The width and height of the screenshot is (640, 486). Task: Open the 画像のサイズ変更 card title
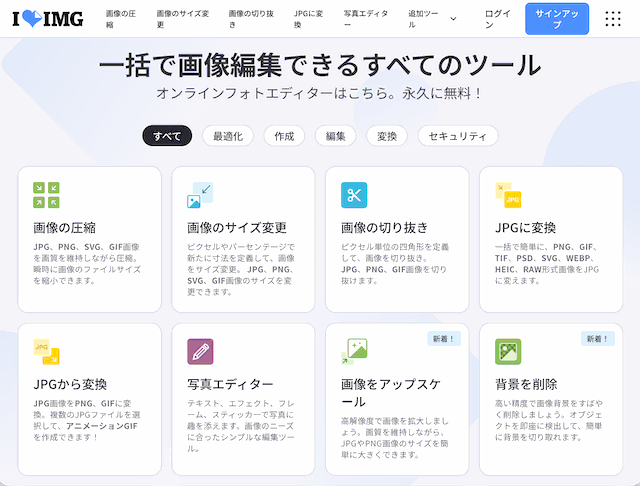pyautogui.click(x=237, y=228)
